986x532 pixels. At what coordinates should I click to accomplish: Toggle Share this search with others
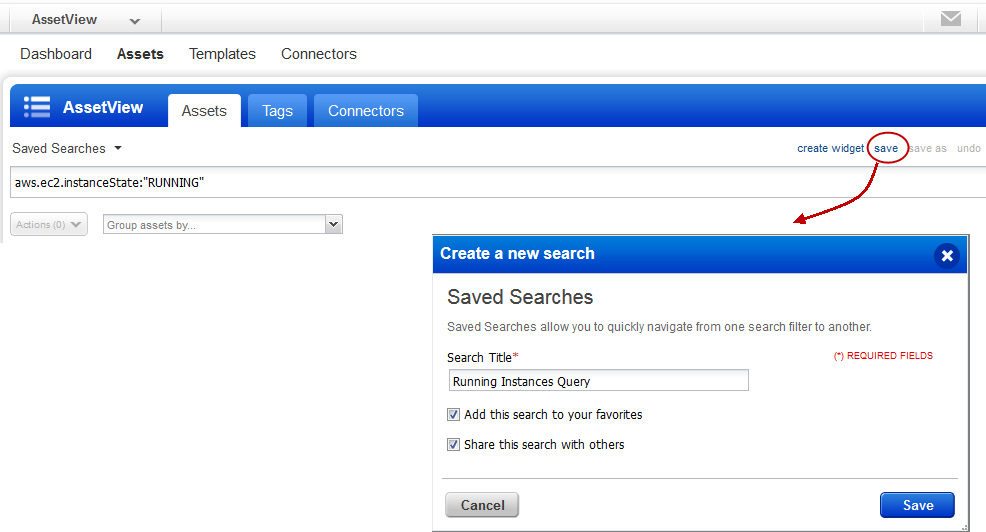[453, 445]
